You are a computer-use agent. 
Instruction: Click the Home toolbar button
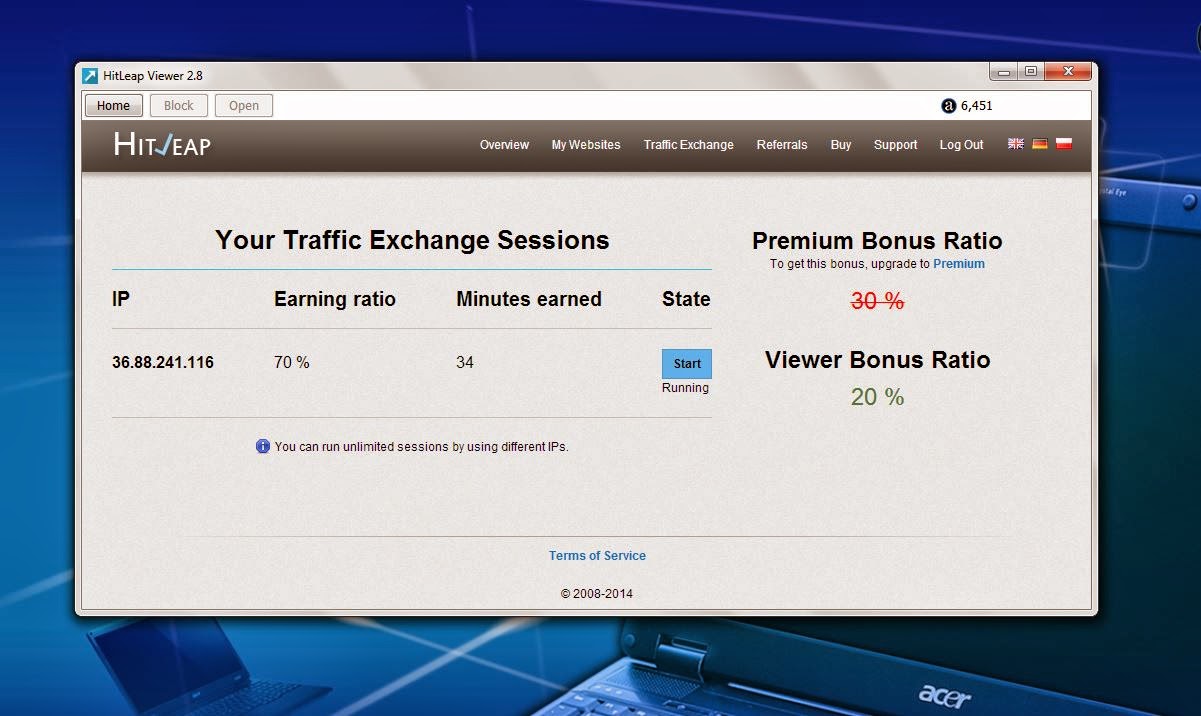[x=113, y=106]
